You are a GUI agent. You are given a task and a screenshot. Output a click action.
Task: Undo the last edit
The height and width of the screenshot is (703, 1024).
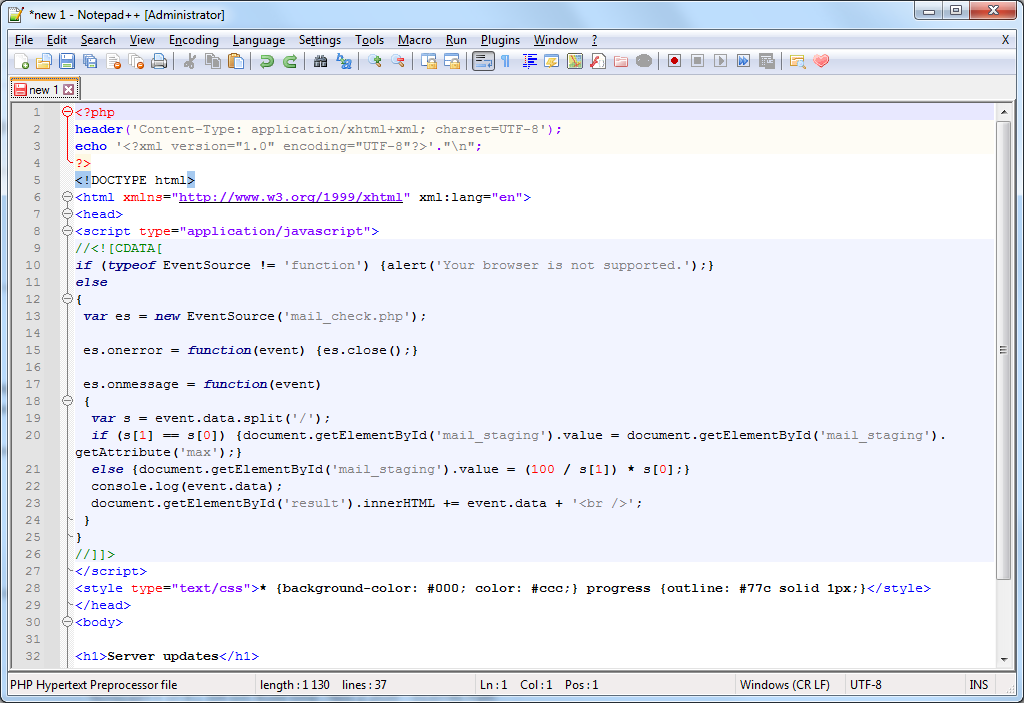coord(266,61)
